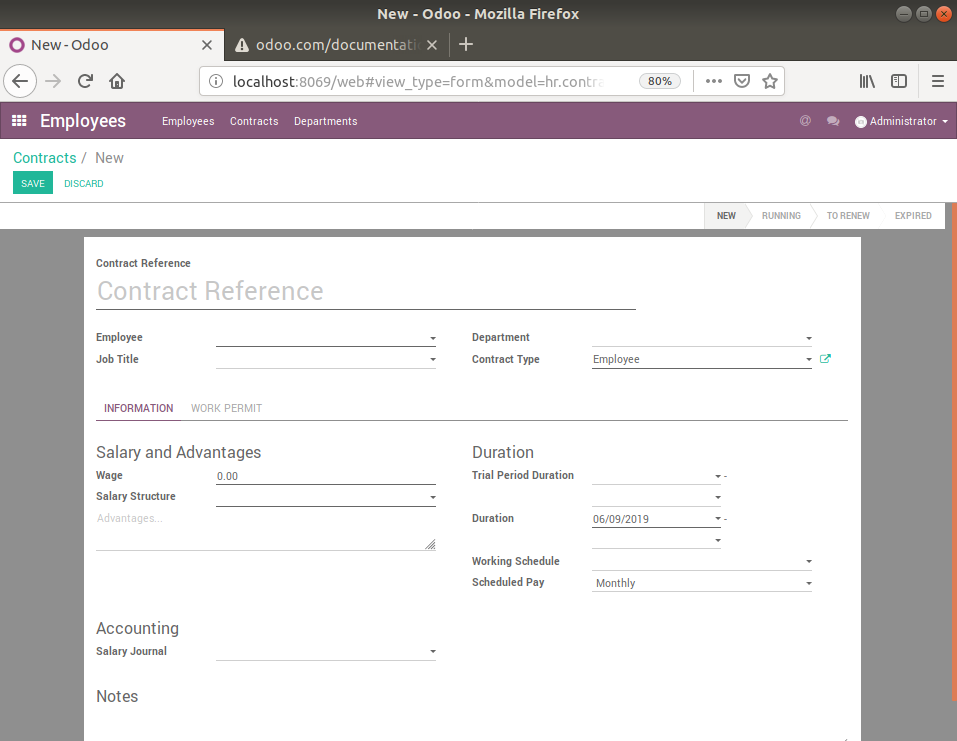This screenshot has width=957, height=741.
Task: Switch to the Work Permit tab
Action: pyautogui.click(x=226, y=408)
